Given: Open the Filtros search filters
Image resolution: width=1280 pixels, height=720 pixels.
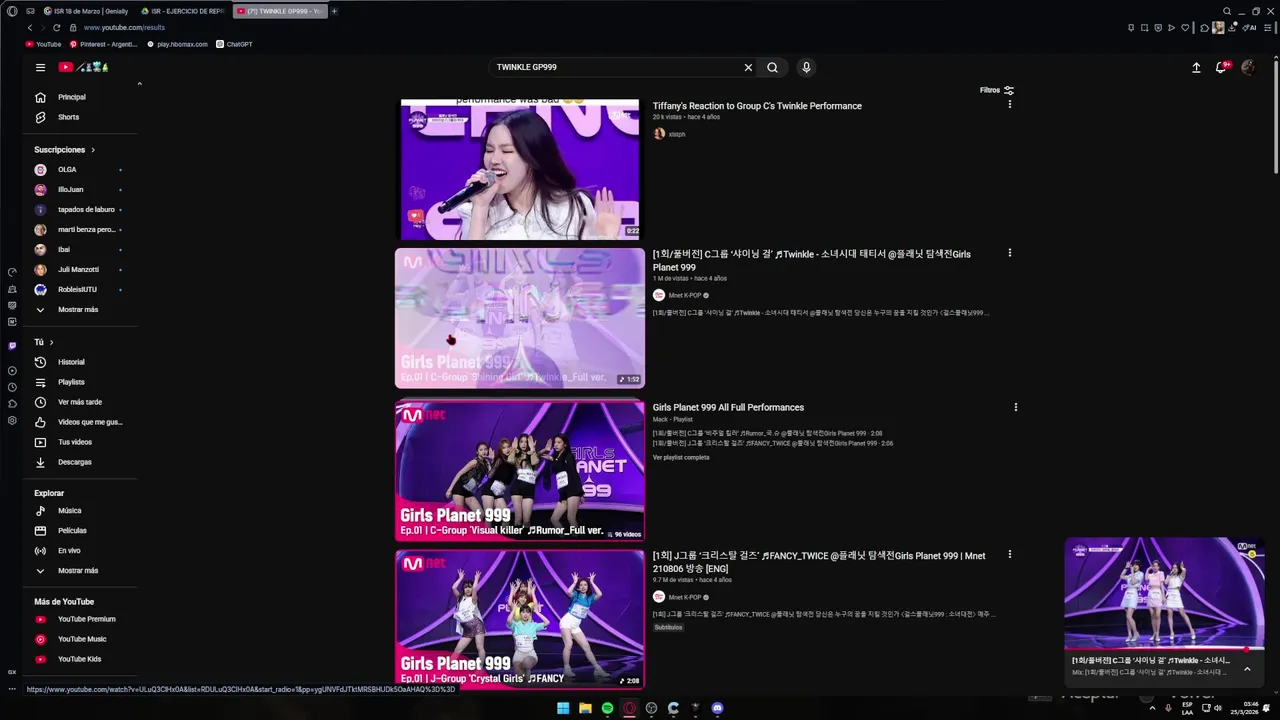Looking at the screenshot, I should click(997, 90).
